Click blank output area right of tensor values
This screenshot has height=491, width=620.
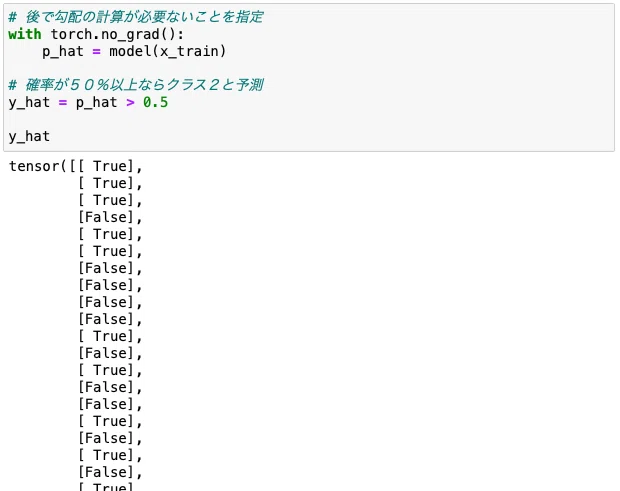click(376, 316)
